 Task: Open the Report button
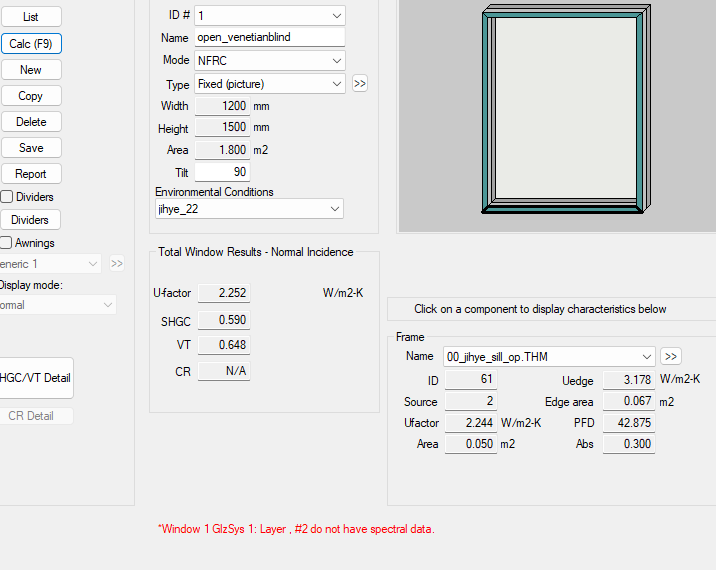pyautogui.click(x=31, y=174)
